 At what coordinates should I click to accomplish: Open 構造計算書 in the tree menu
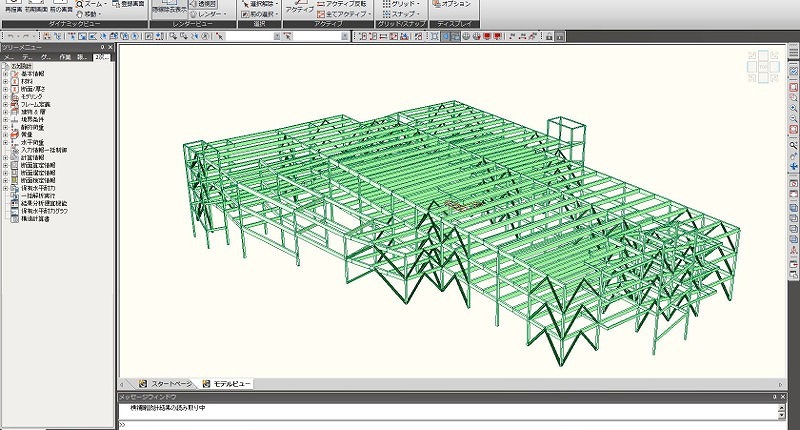[x=36, y=217]
